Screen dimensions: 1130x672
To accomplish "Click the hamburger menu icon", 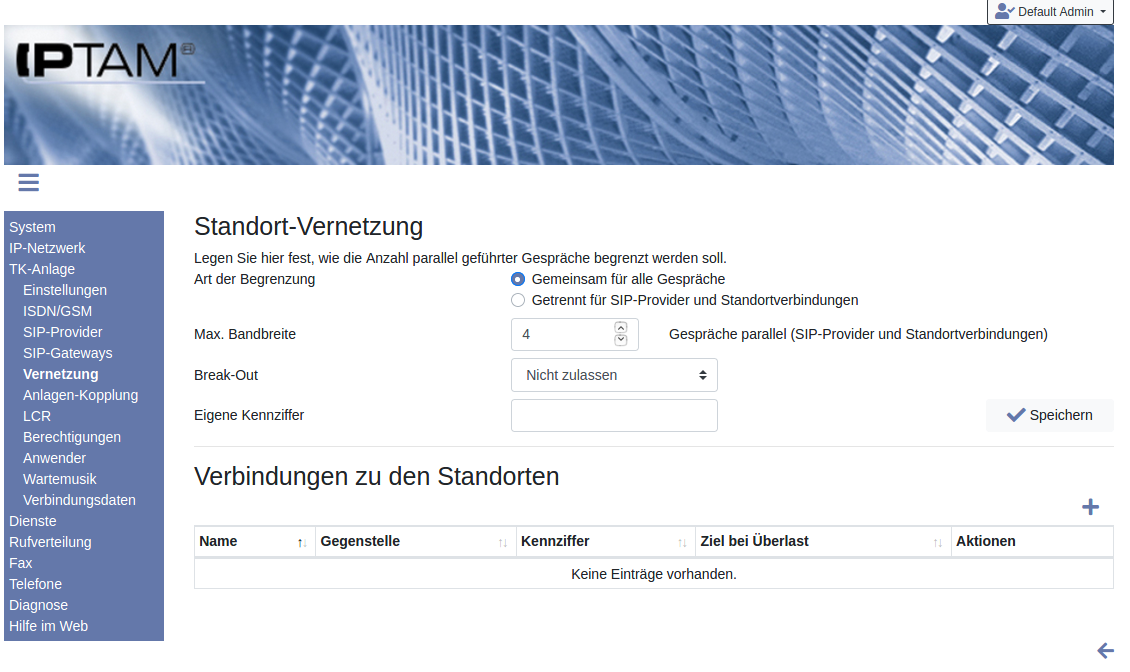I will pyautogui.click(x=28, y=182).
